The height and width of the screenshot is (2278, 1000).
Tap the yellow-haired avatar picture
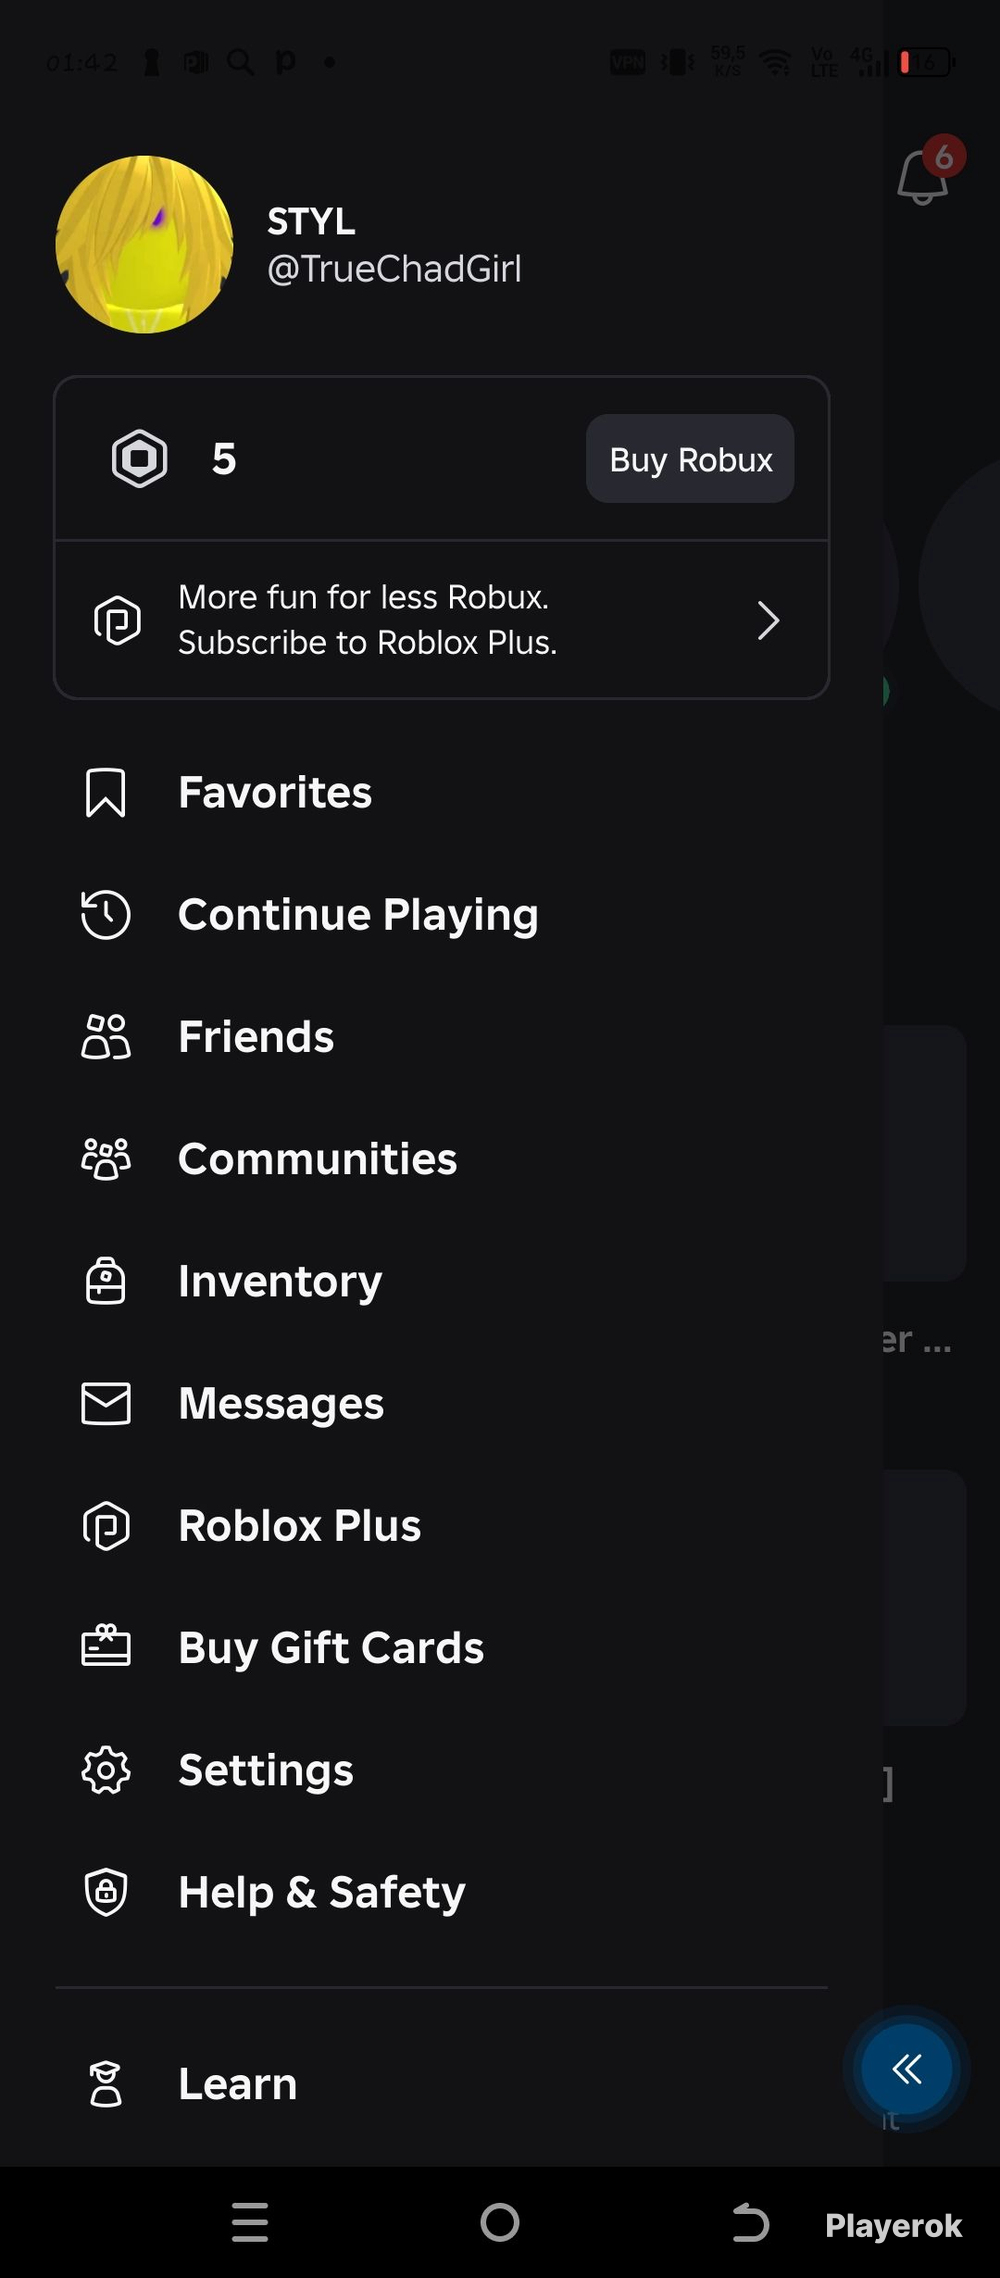coord(145,244)
